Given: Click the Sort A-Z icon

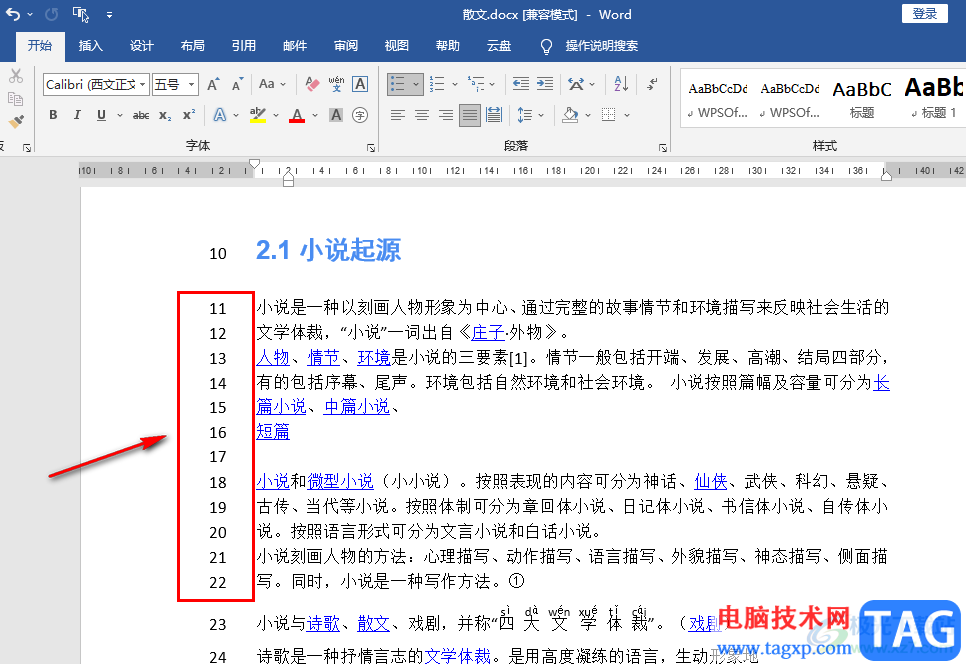Looking at the screenshot, I should (x=621, y=84).
